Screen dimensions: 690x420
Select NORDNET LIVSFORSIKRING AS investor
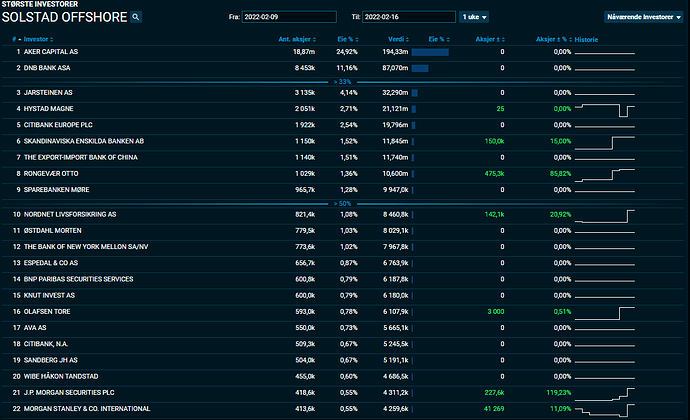point(70,214)
